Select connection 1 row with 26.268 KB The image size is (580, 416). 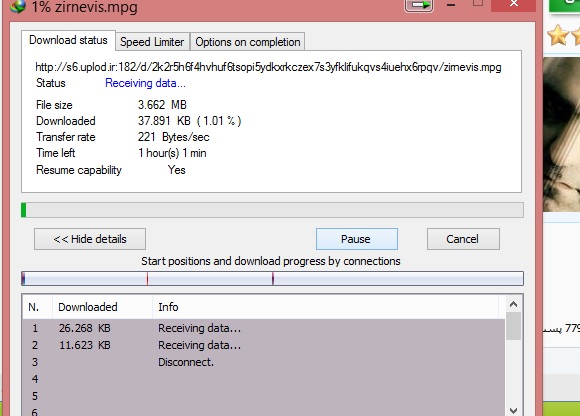(263, 328)
